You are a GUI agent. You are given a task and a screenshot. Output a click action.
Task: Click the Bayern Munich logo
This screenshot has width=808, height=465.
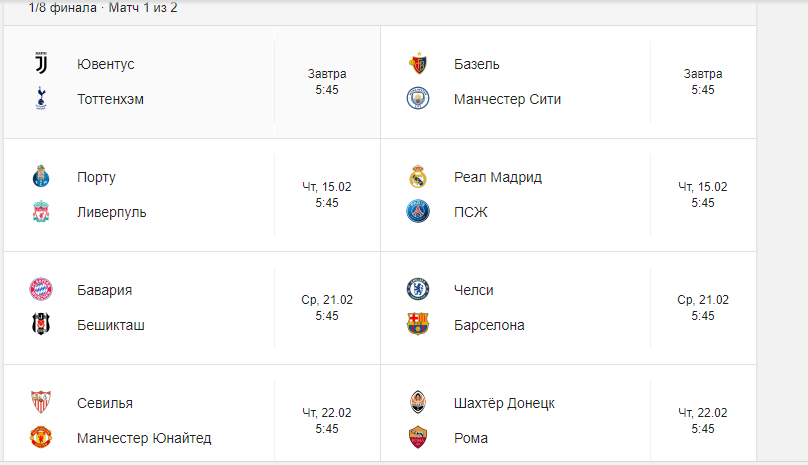click(x=41, y=290)
